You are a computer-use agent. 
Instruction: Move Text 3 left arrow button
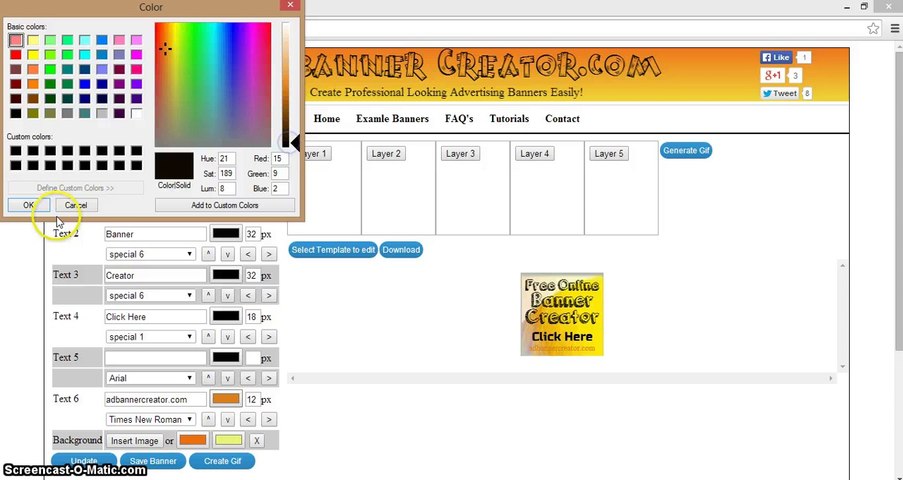[x=248, y=296]
